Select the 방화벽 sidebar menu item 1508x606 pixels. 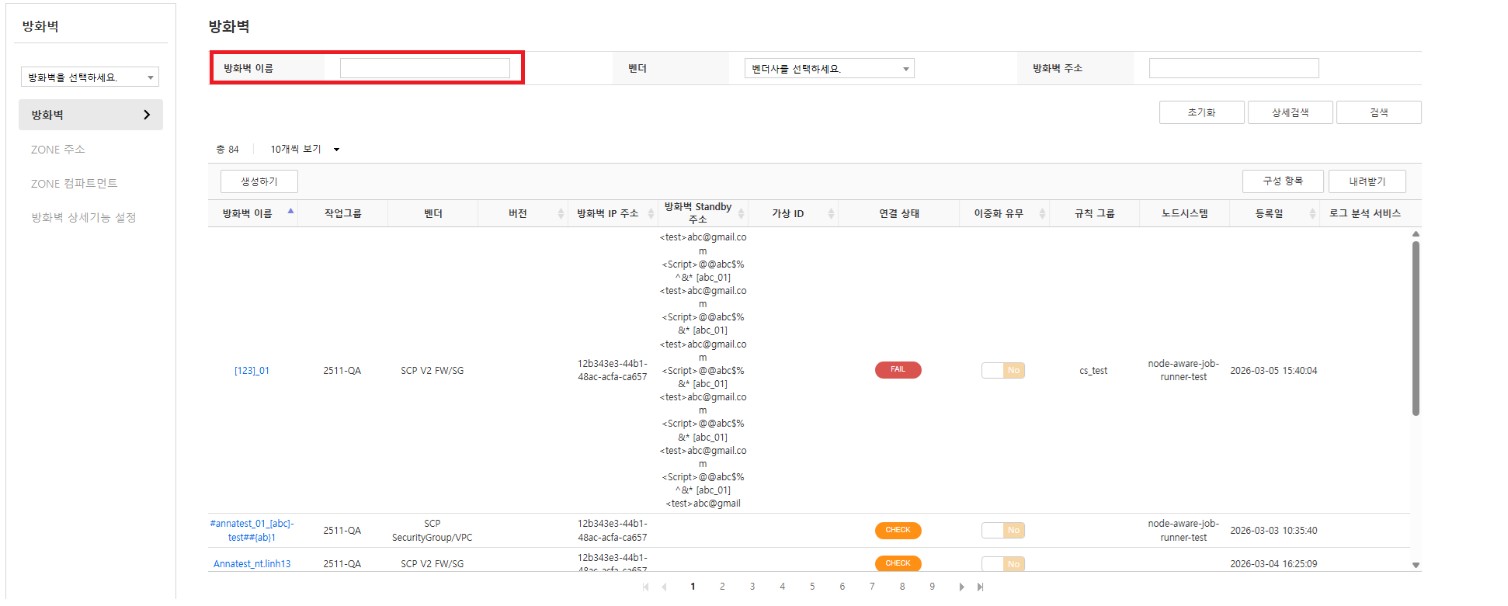pos(90,115)
